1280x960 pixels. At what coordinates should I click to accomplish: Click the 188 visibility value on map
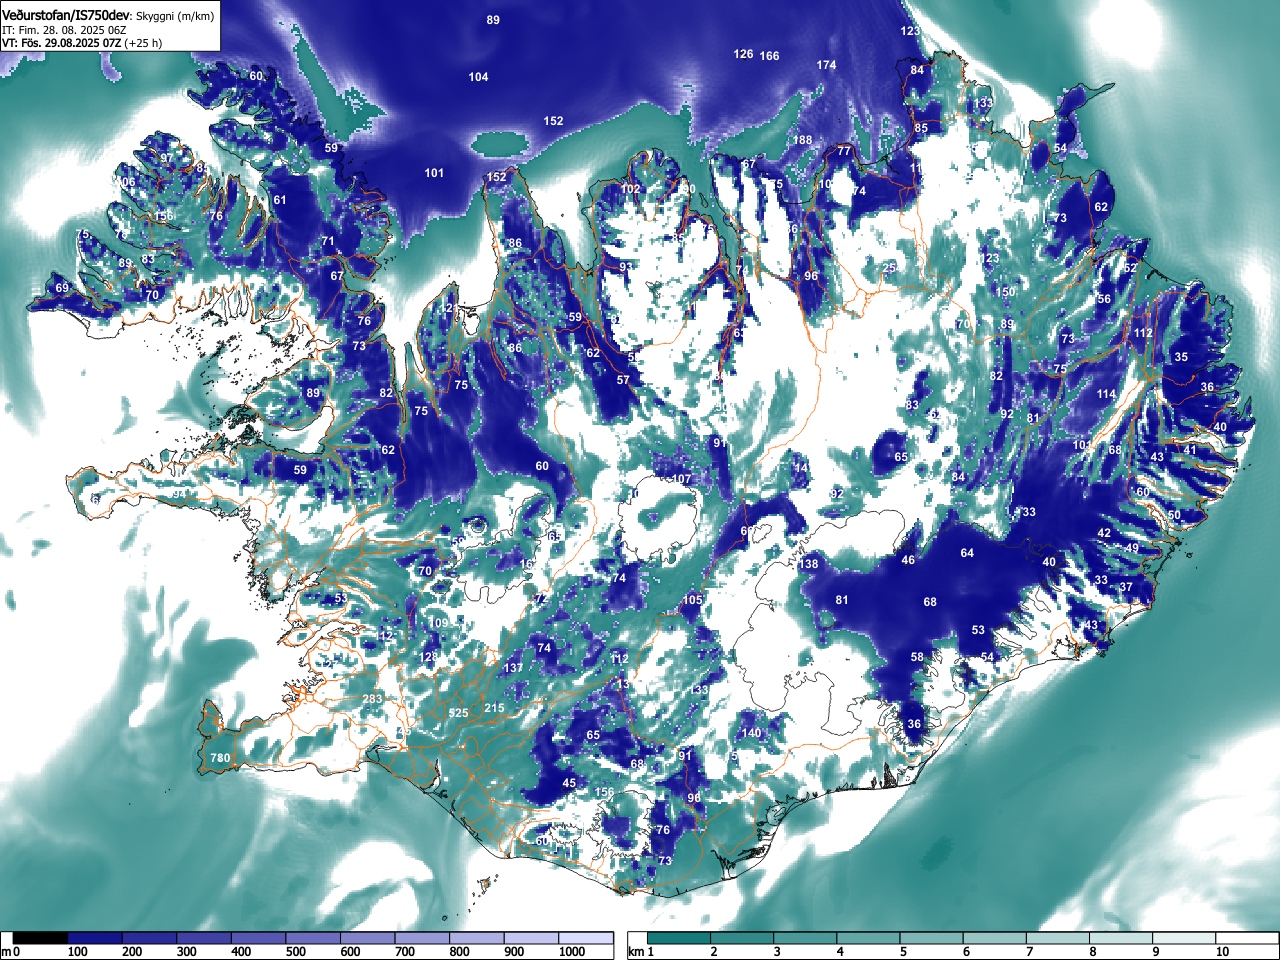click(x=803, y=140)
